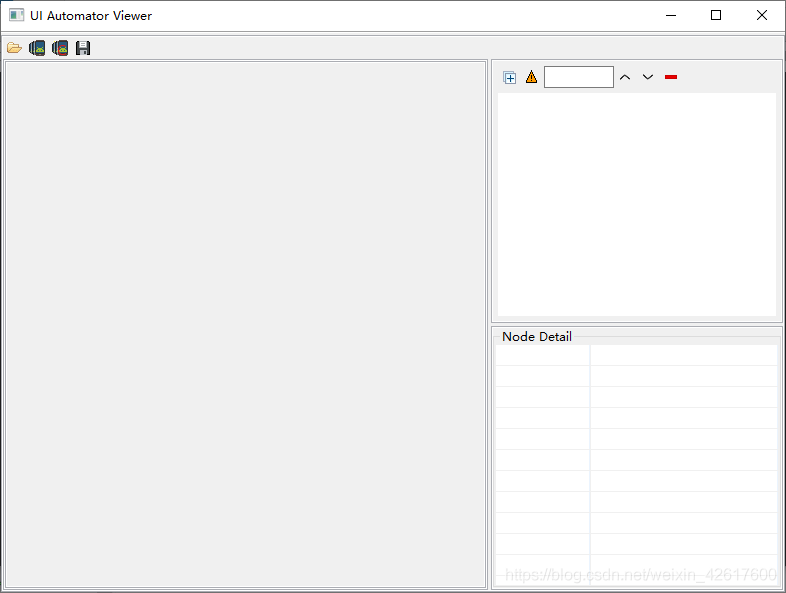Image resolution: width=786 pixels, height=593 pixels.
Task: Close the UI Automator Viewer window
Action: pos(762,16)
